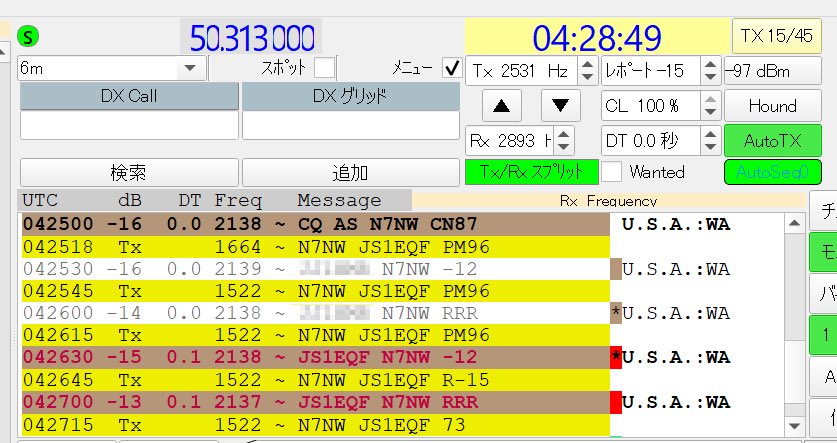The image size is (837, 443).
Task: Click the Hound mode button
Action: pyautogui.click(x=772, y=106)
